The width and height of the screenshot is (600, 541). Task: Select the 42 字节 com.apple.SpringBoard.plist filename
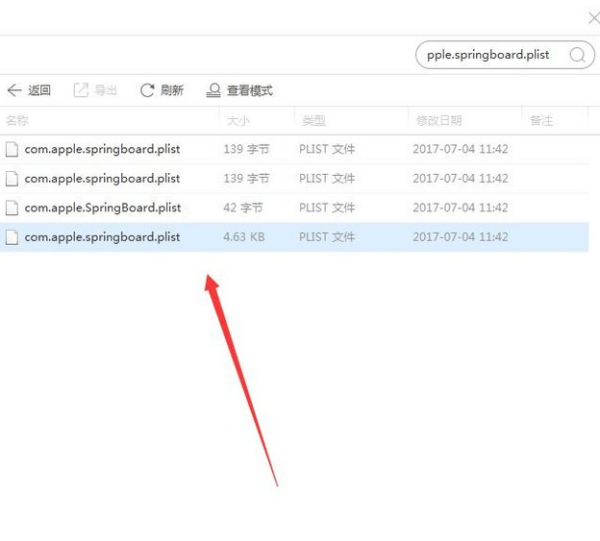coord(103,208)
